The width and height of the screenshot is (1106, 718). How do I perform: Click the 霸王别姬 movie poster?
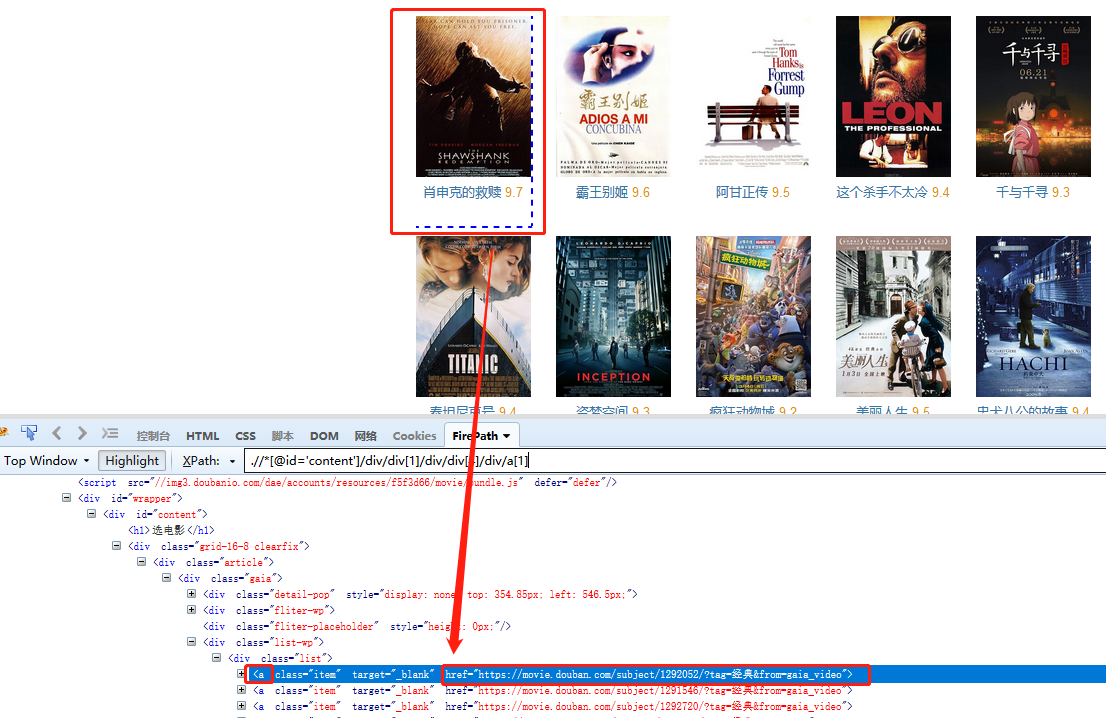click(613, 97)
